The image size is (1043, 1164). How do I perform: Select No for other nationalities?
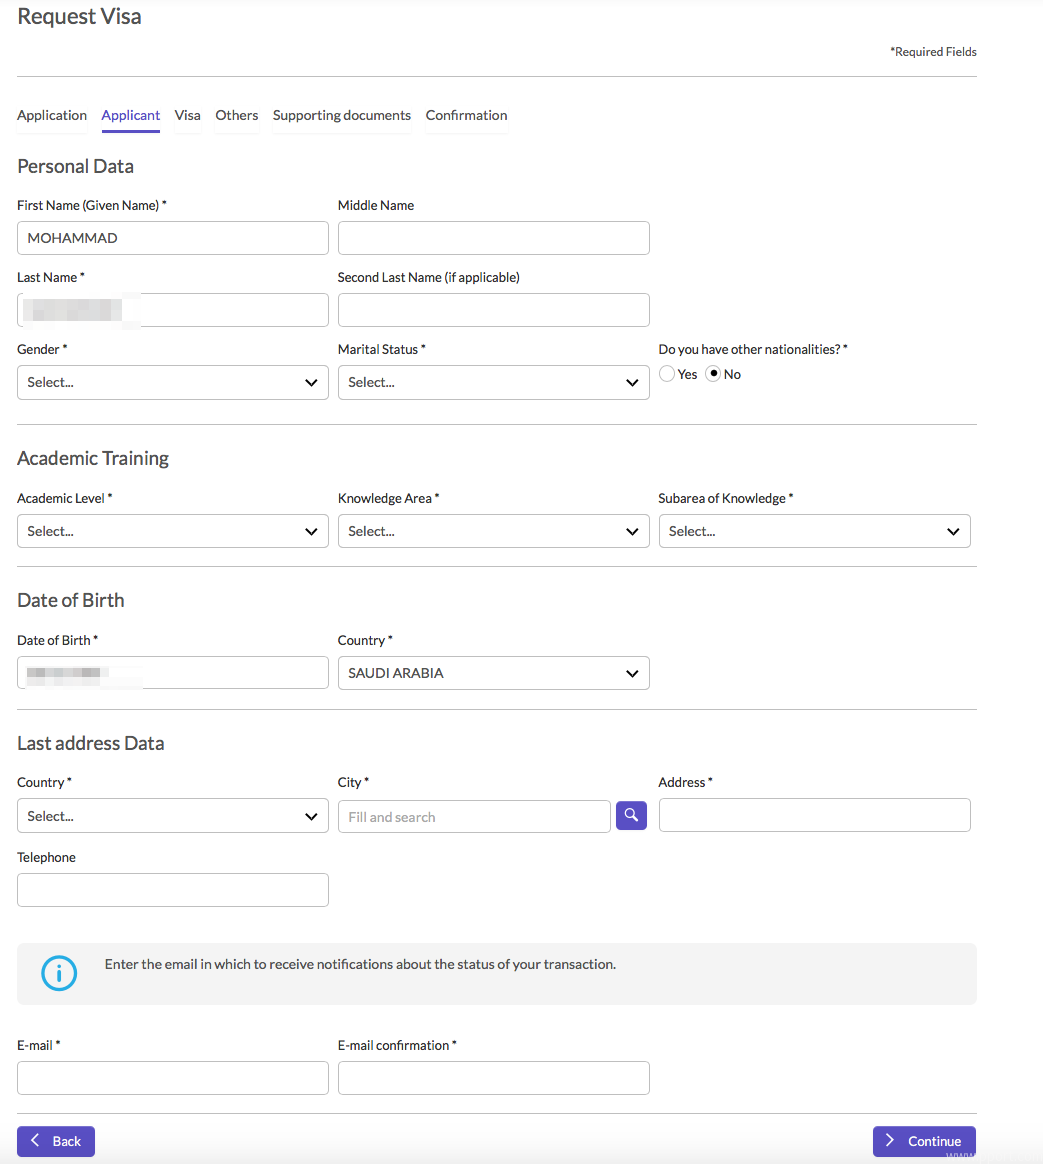[714, 374]
